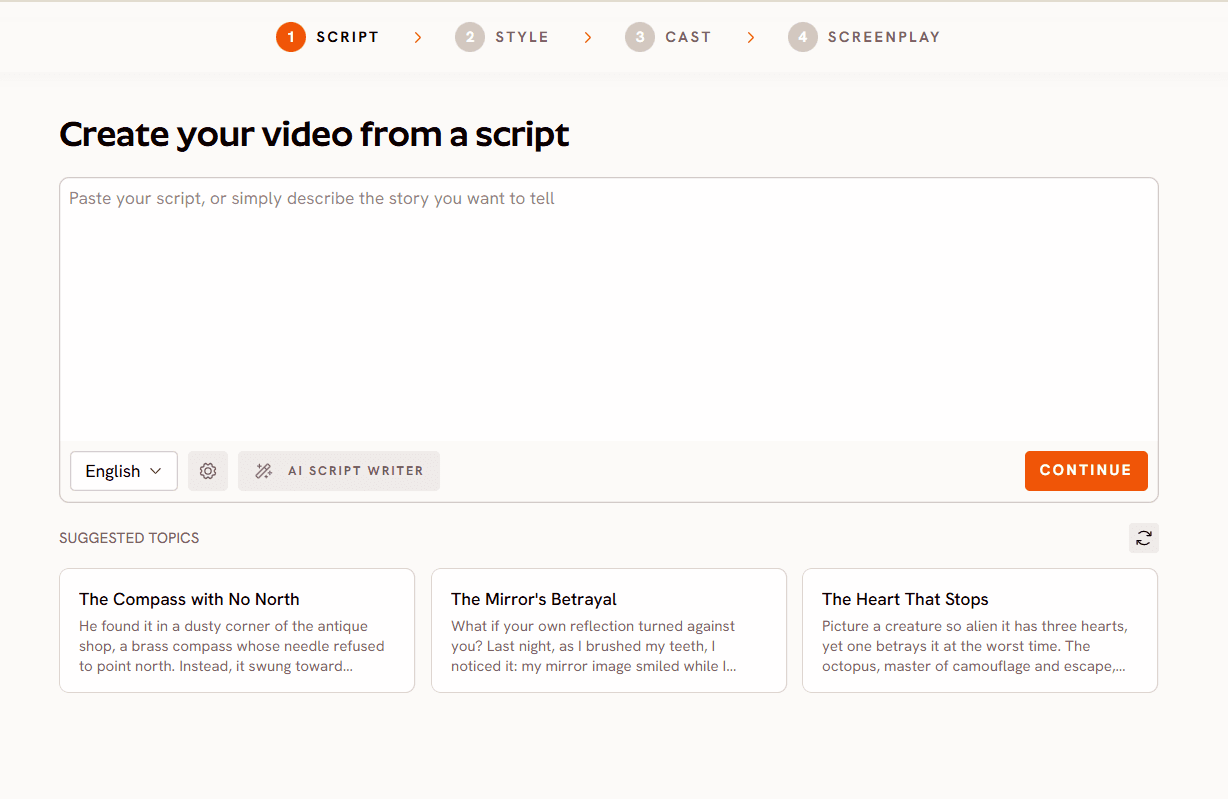Choose The Heart That Stops topic card

[980, 631]
